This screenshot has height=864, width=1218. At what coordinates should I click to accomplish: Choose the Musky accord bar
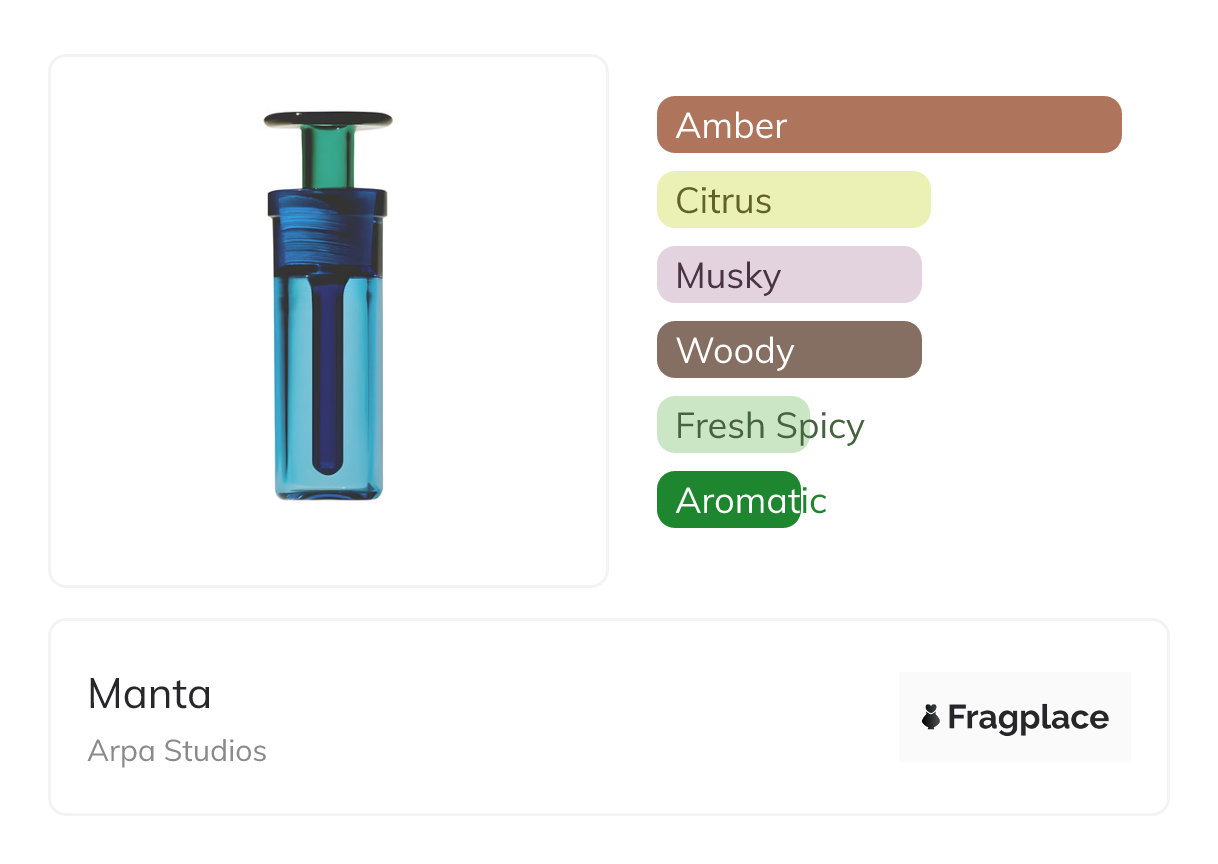(x=788, y=275)
